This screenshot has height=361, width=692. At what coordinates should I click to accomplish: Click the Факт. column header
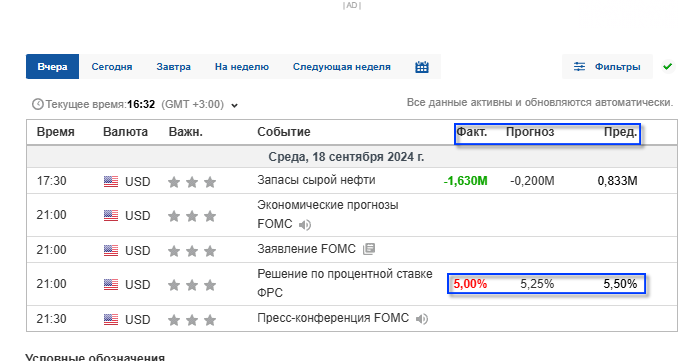click(472, 132)
